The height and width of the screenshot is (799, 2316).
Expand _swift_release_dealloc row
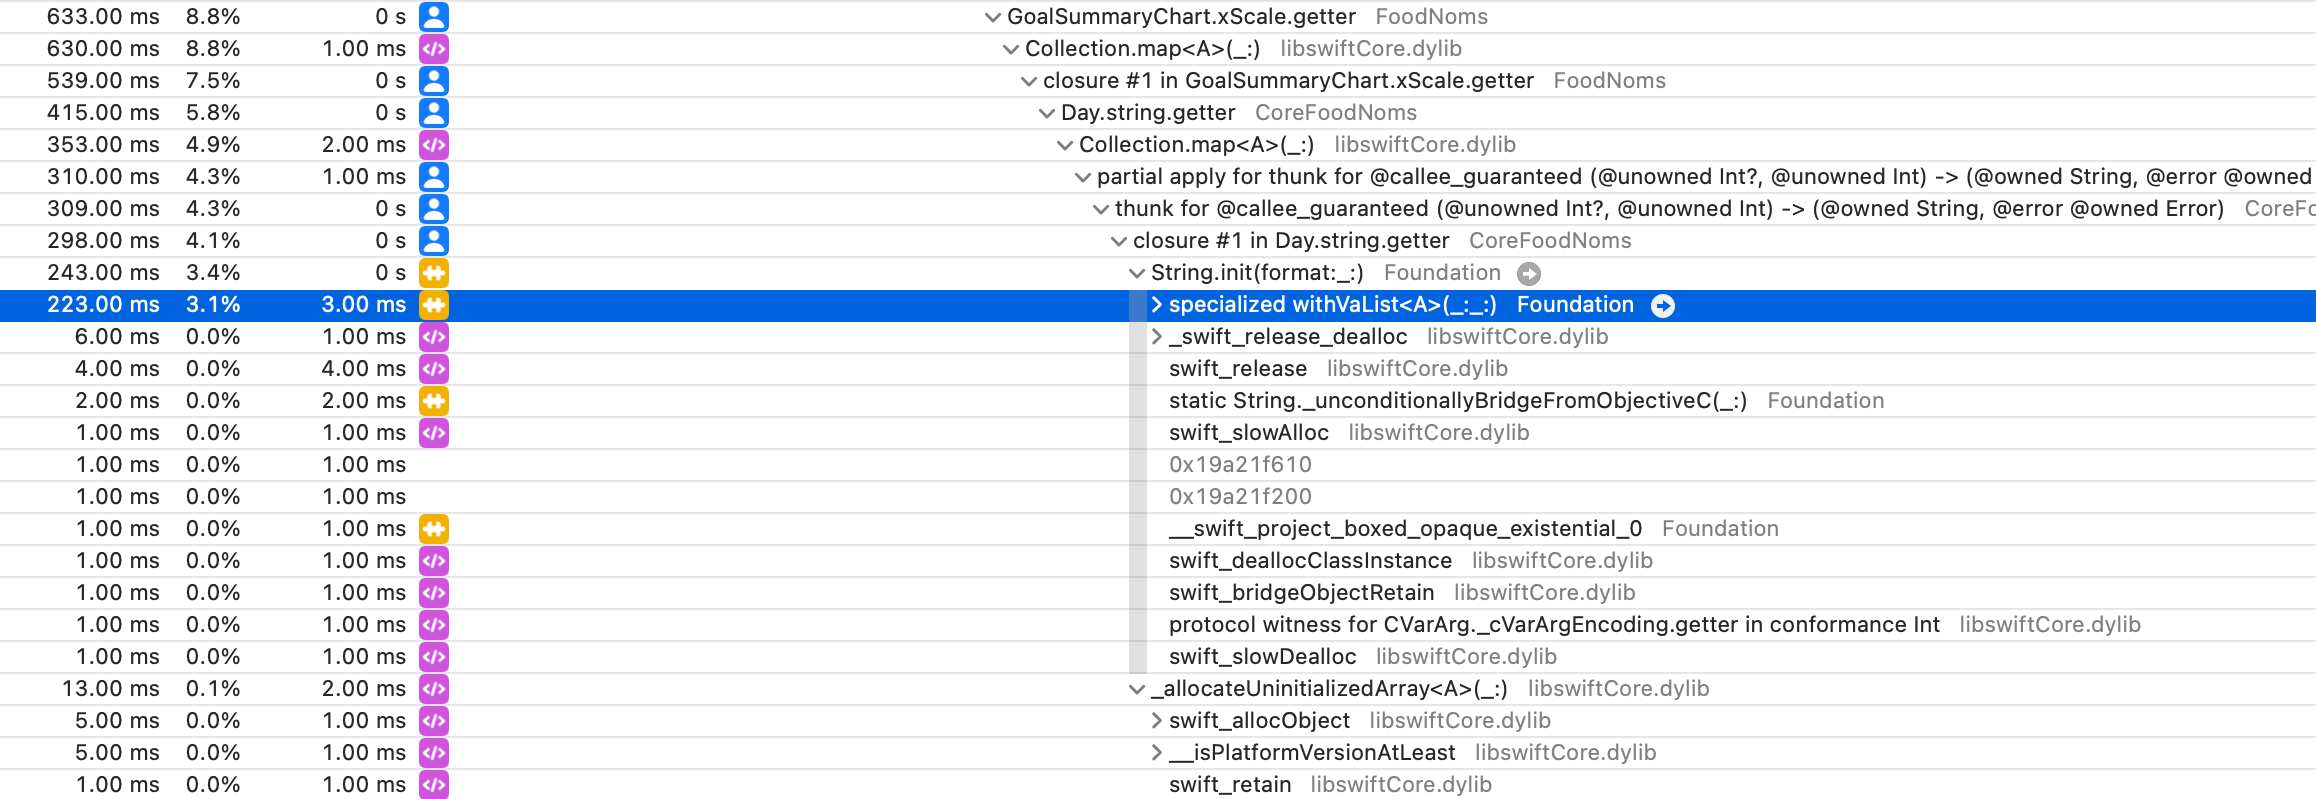1156,337
